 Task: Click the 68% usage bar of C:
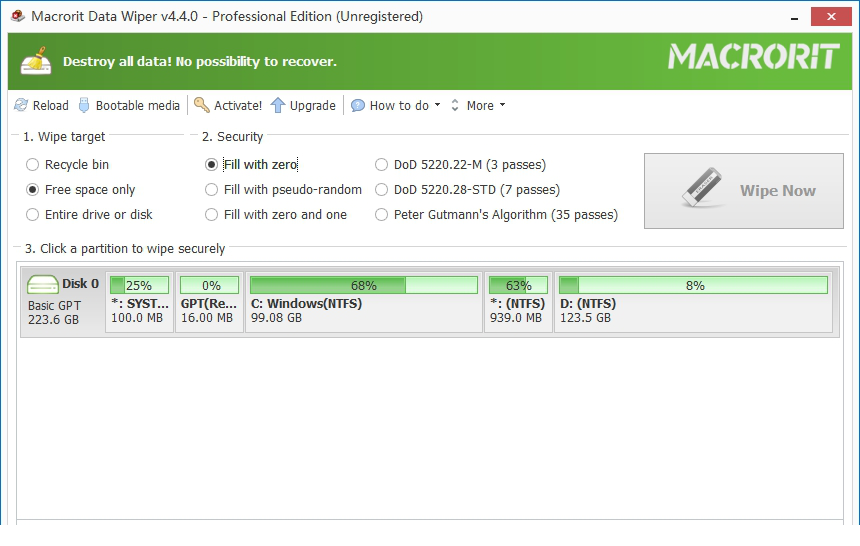(364, 285)
